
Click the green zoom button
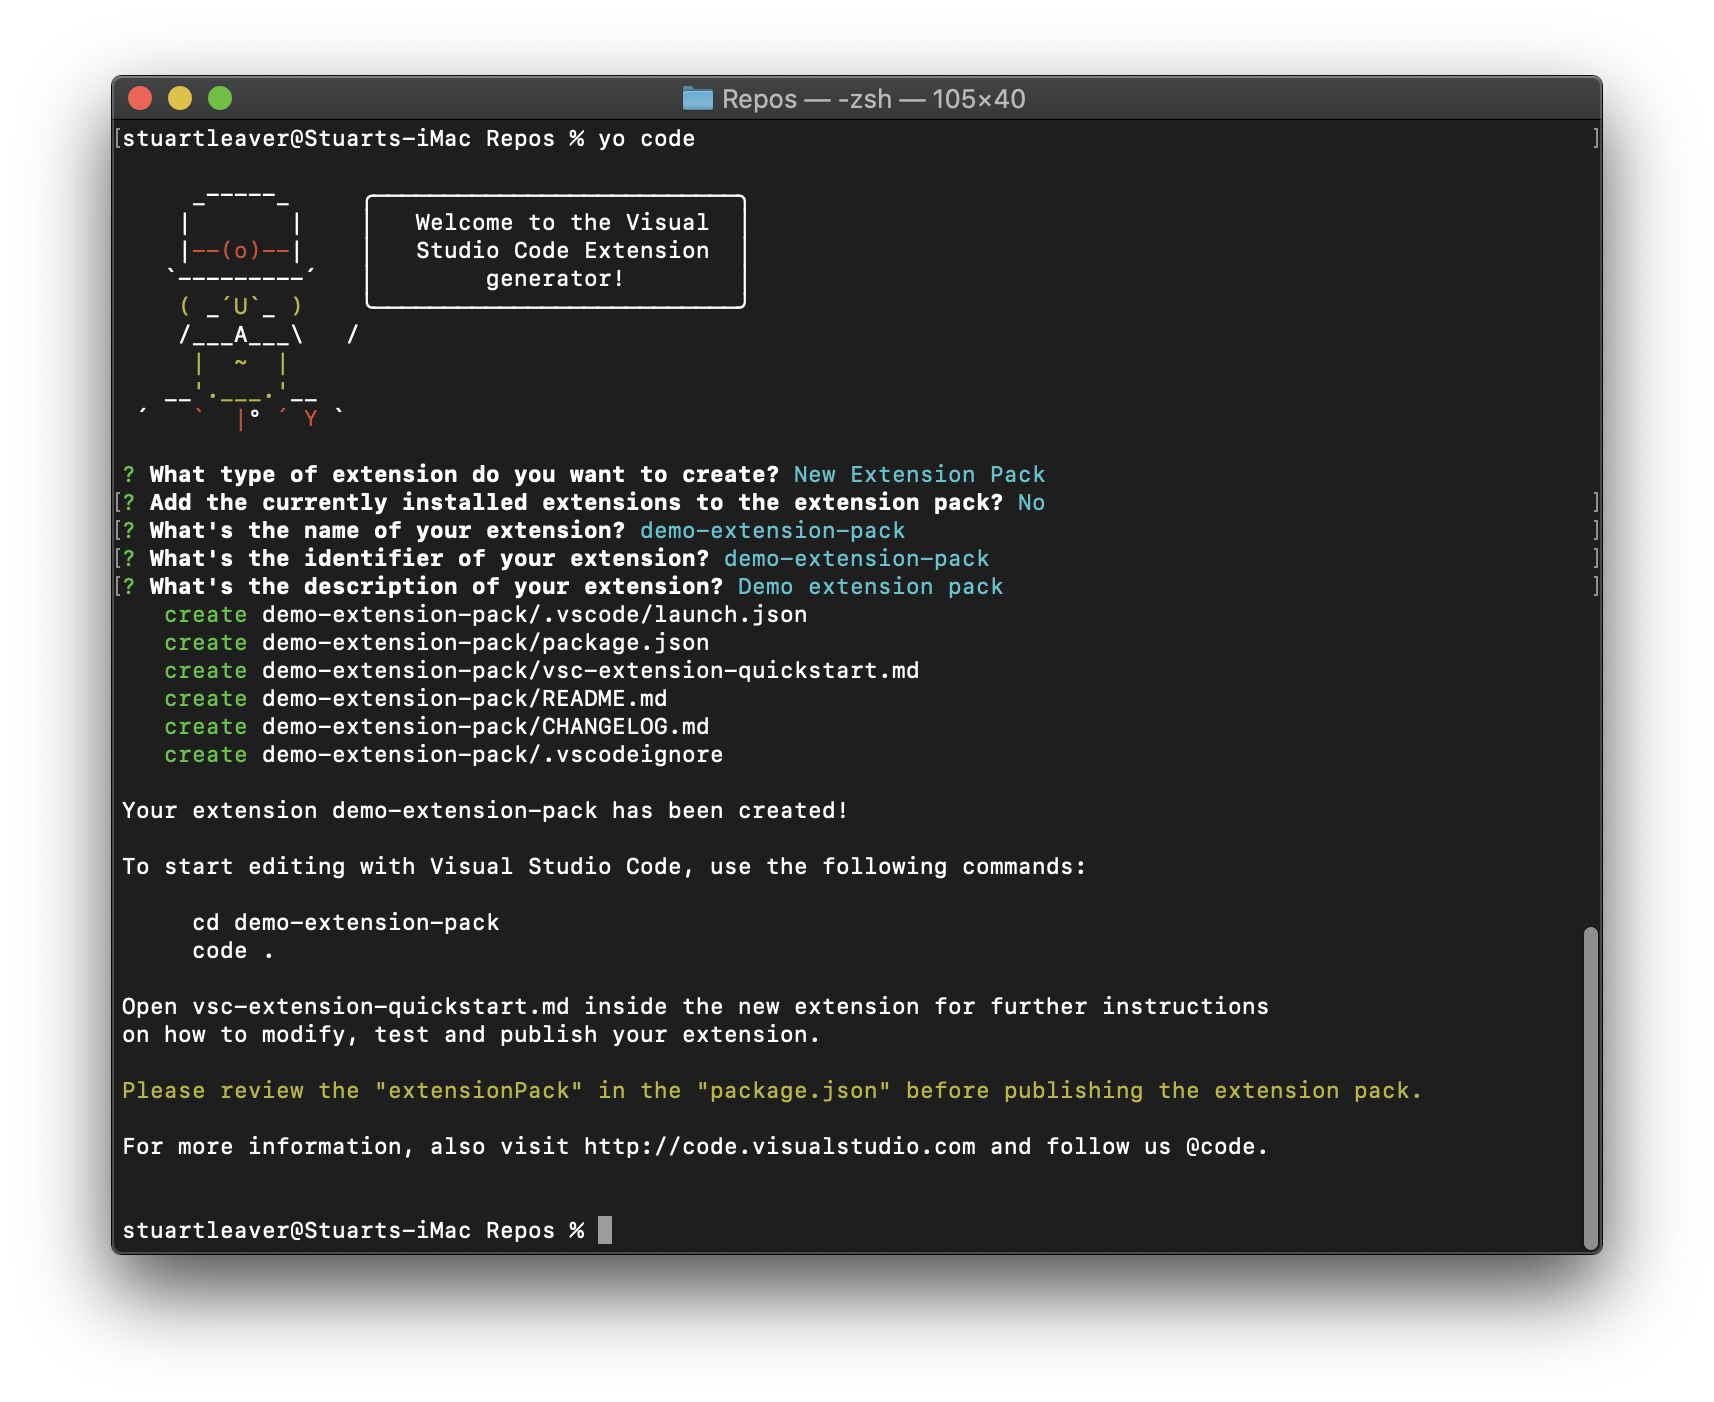[x=219, y=98]
